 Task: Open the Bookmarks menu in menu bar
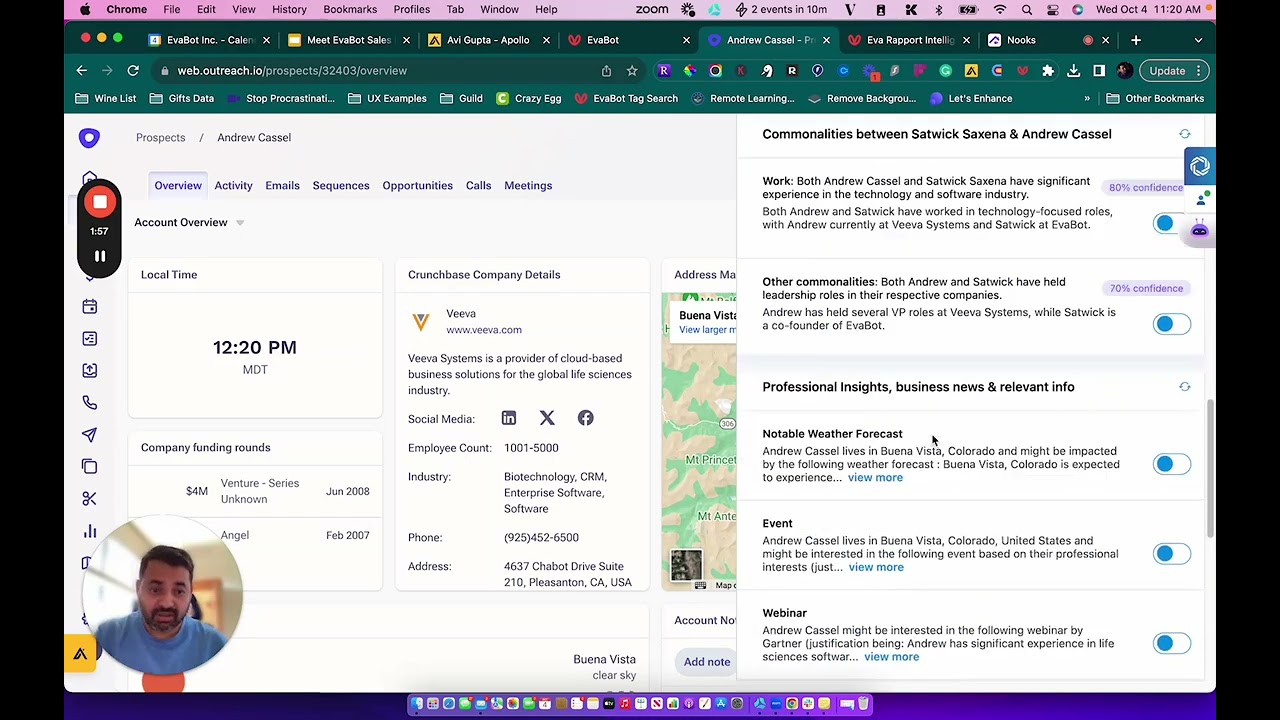(x=350, y=9)
